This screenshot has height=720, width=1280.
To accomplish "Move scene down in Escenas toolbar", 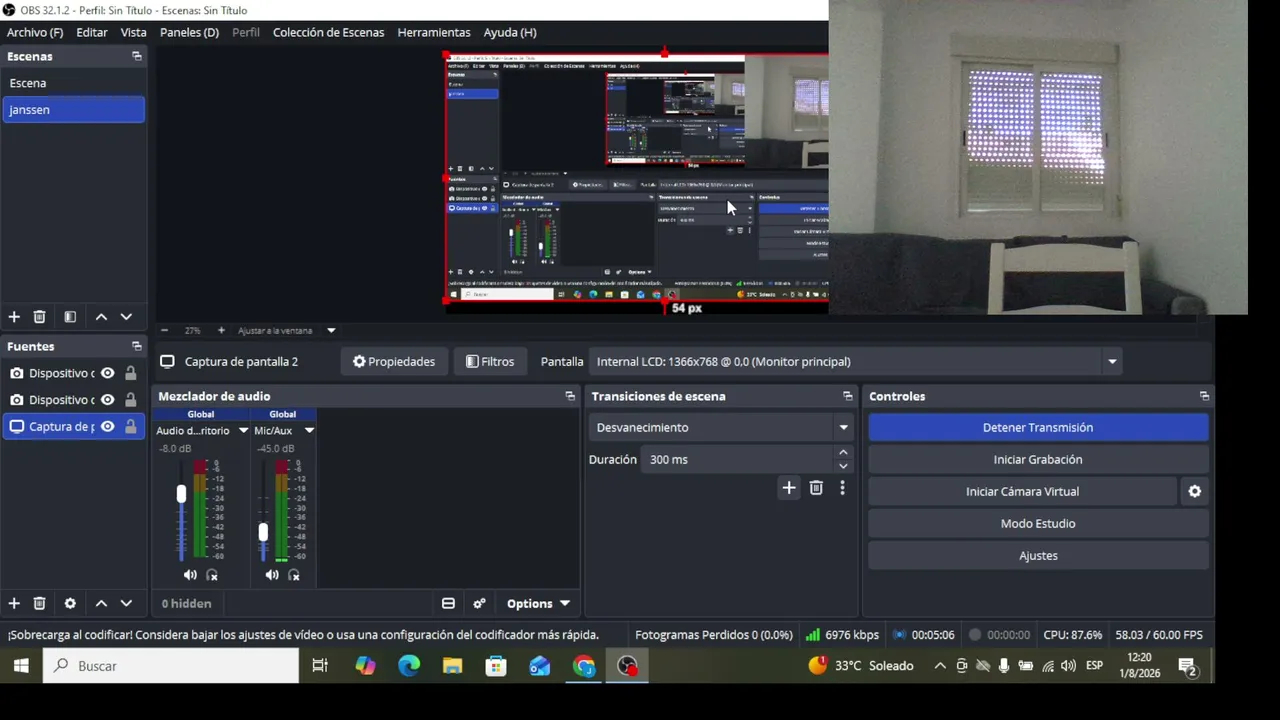I will tap(126, 317).
